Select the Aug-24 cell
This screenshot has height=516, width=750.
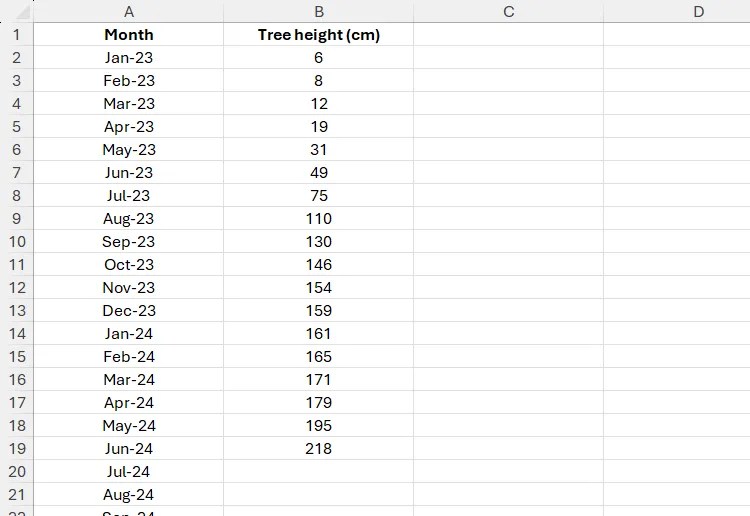(x=129, y=494)
